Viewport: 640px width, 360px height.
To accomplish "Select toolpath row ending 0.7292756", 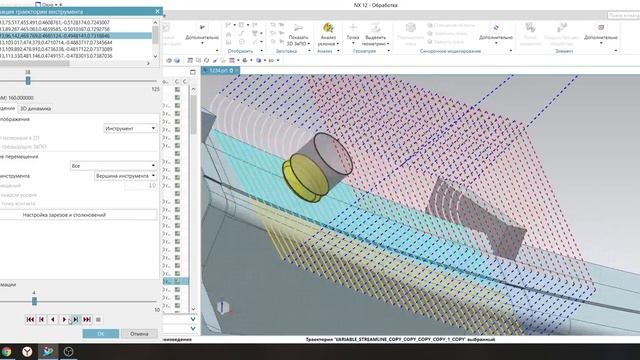I will (76, 29).
